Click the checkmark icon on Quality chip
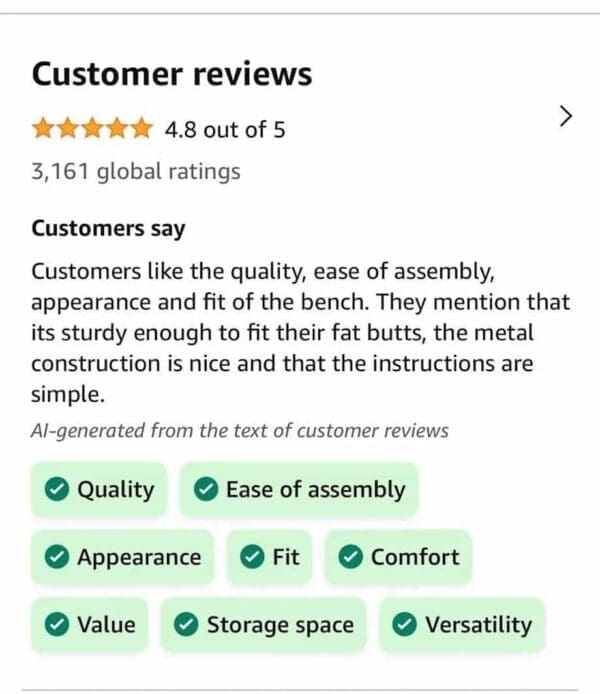Screen dimensions: 600x694 pyautogui.click(x=58, y=490)
